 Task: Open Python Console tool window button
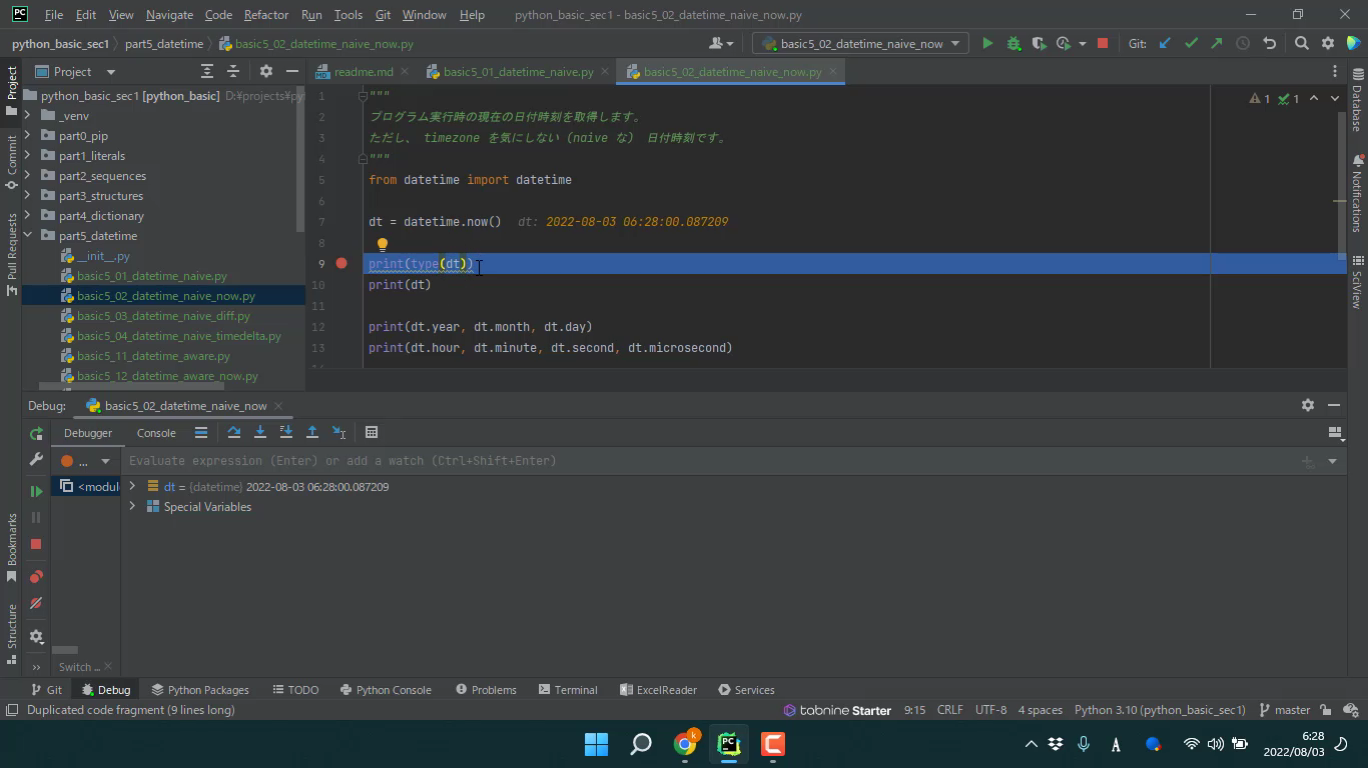(x=385, y=690)
